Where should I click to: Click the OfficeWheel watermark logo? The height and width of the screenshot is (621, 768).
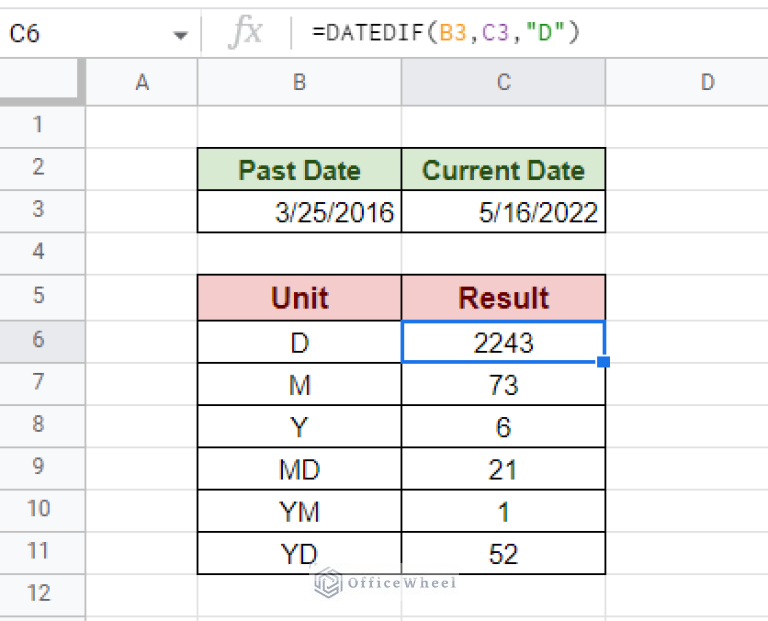click(326, 582)
